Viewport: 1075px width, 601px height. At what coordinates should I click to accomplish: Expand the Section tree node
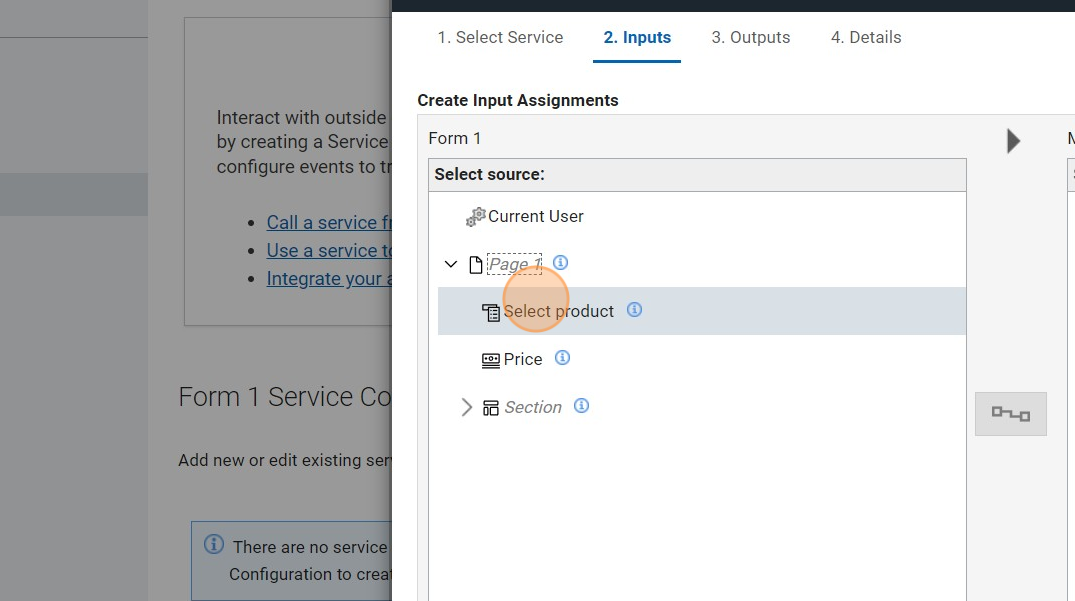click(466, 408)
